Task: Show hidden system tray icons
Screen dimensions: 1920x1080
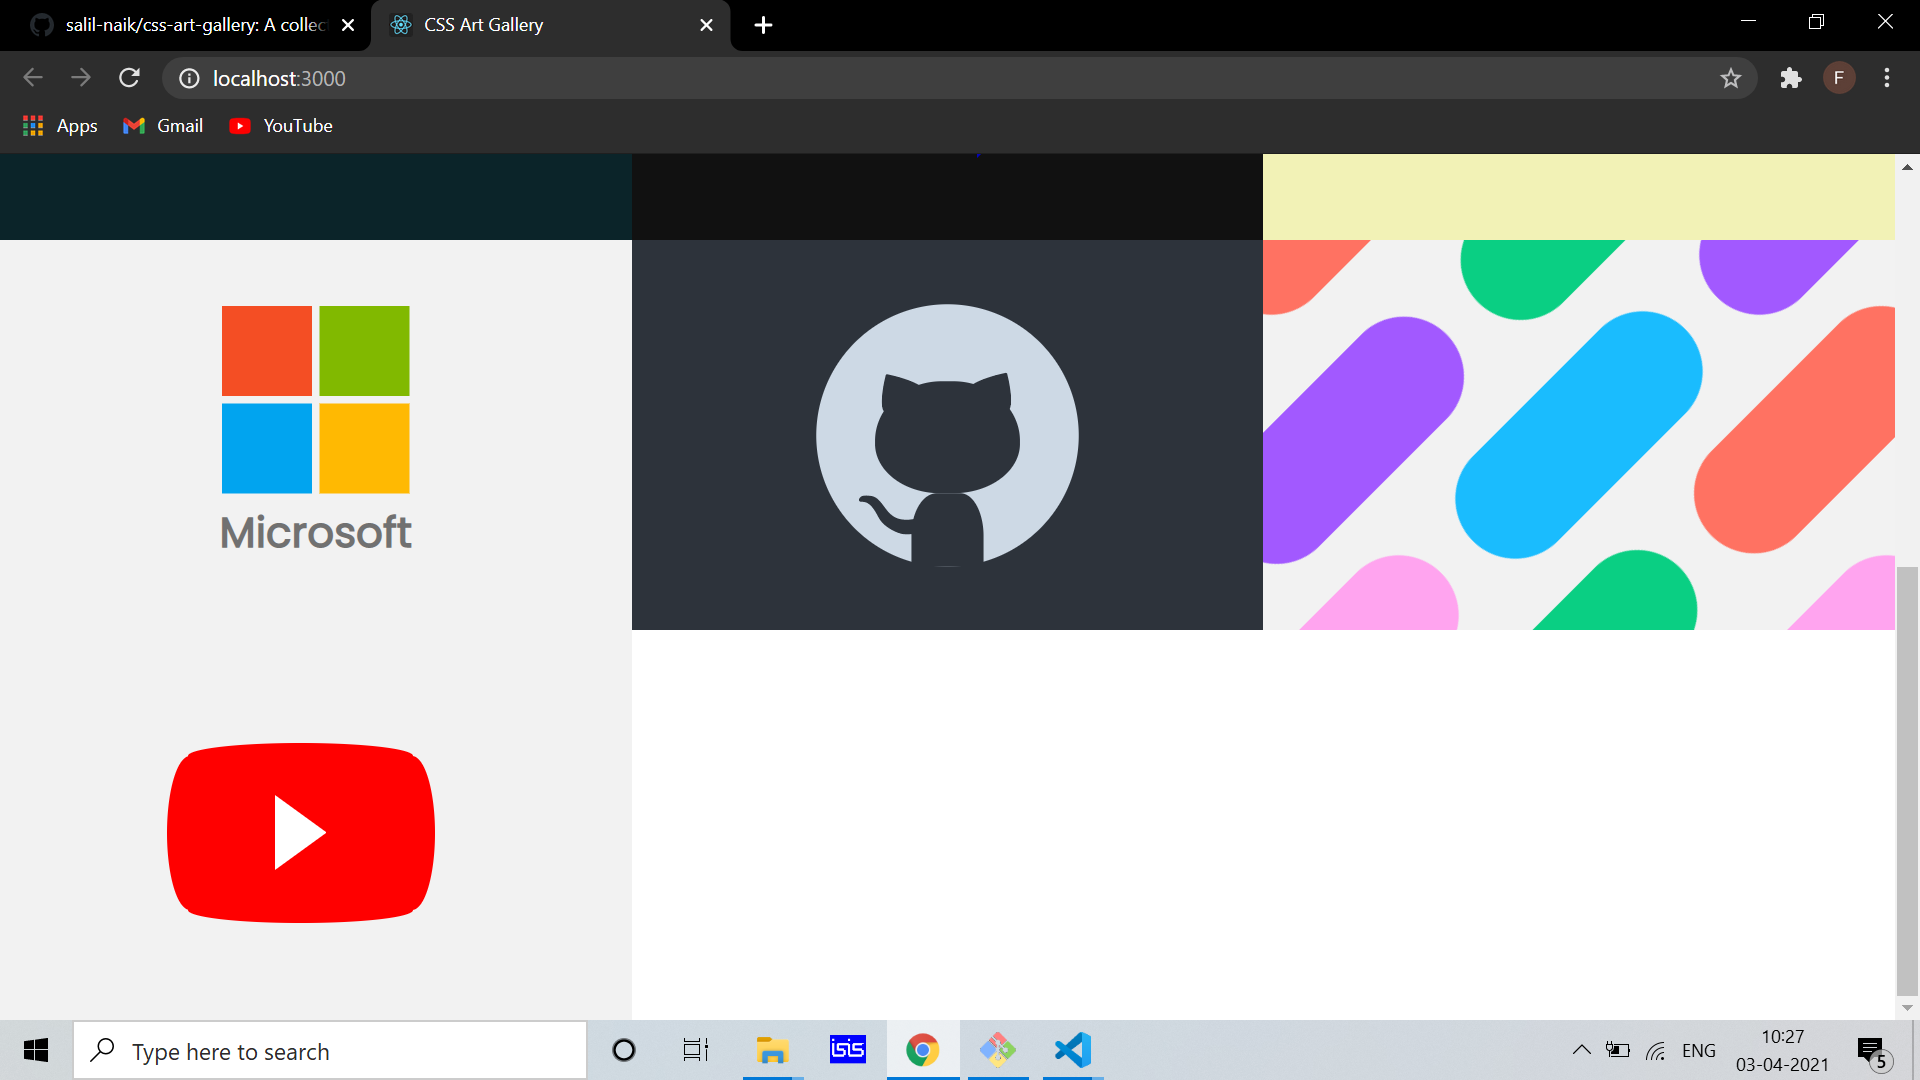Action: [x=1581, y=1050]
